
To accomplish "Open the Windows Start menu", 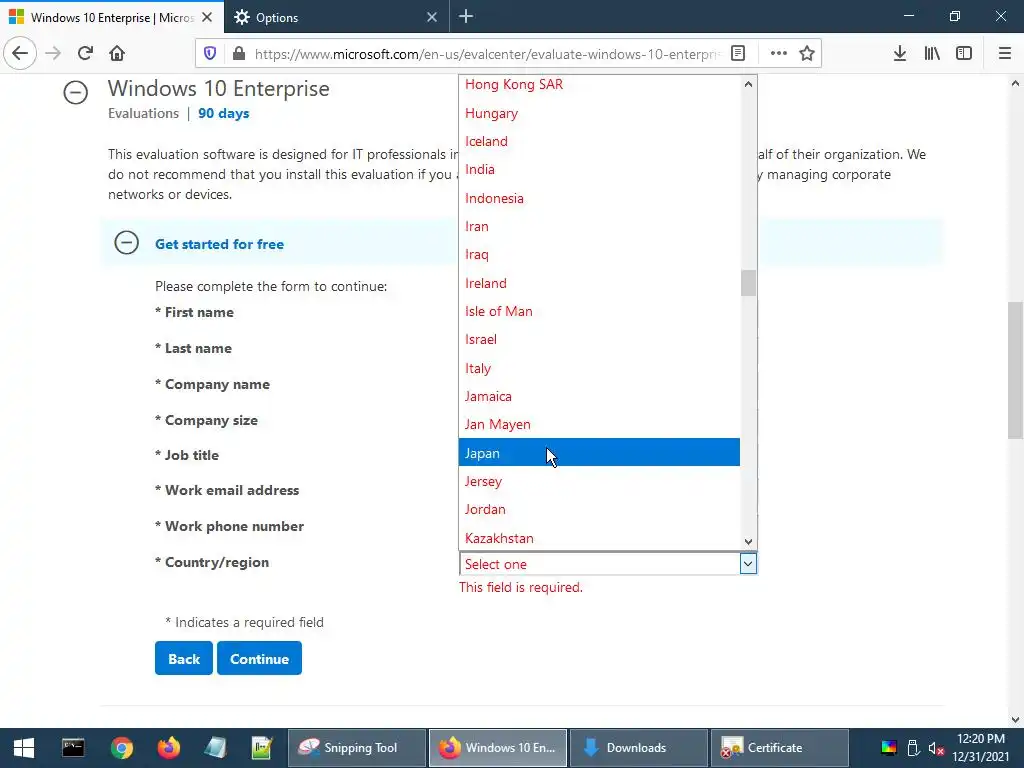I will (24, 748).
